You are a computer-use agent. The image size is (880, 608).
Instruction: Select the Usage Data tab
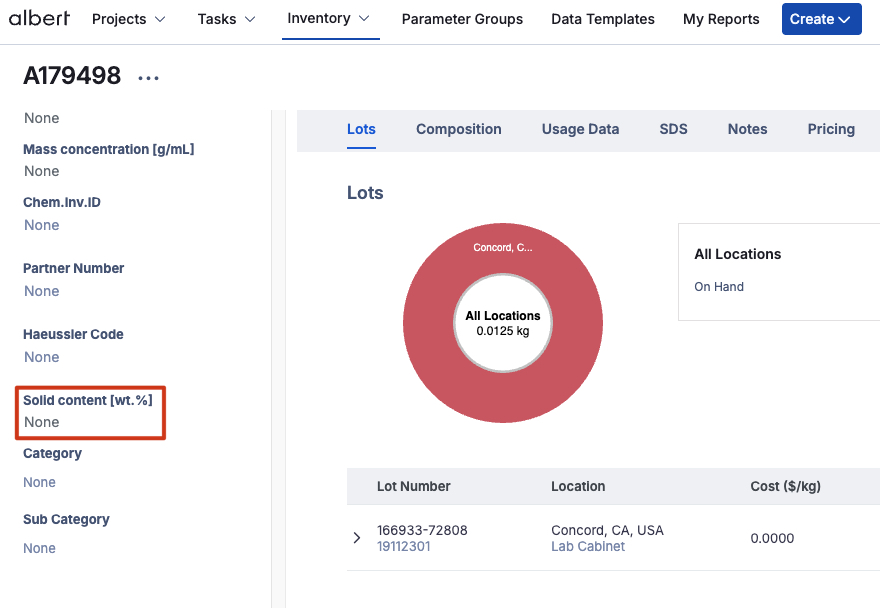(580, 129)
